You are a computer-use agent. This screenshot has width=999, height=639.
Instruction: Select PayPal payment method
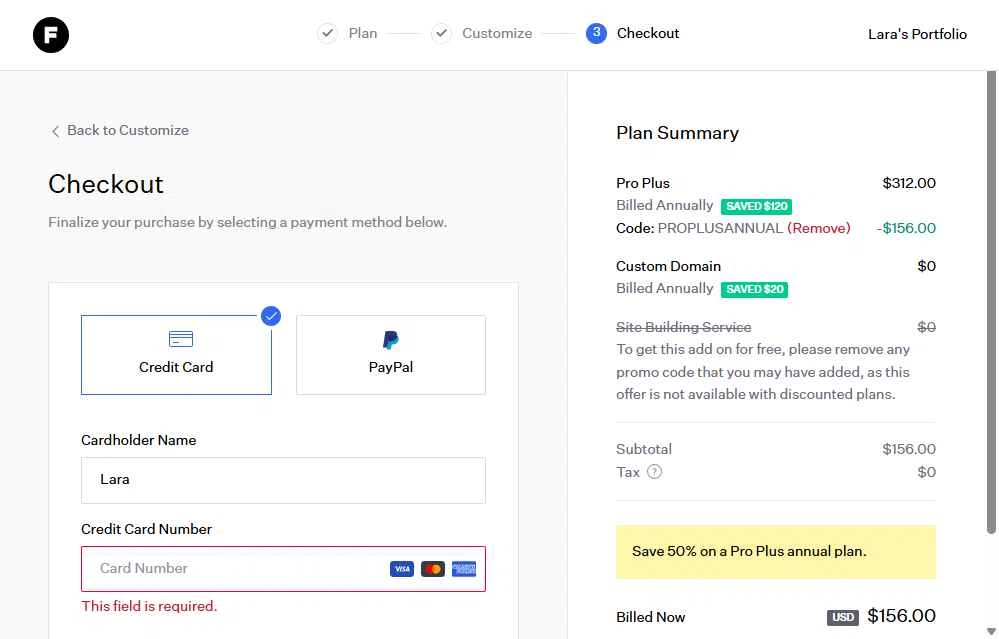coord(391,355)
